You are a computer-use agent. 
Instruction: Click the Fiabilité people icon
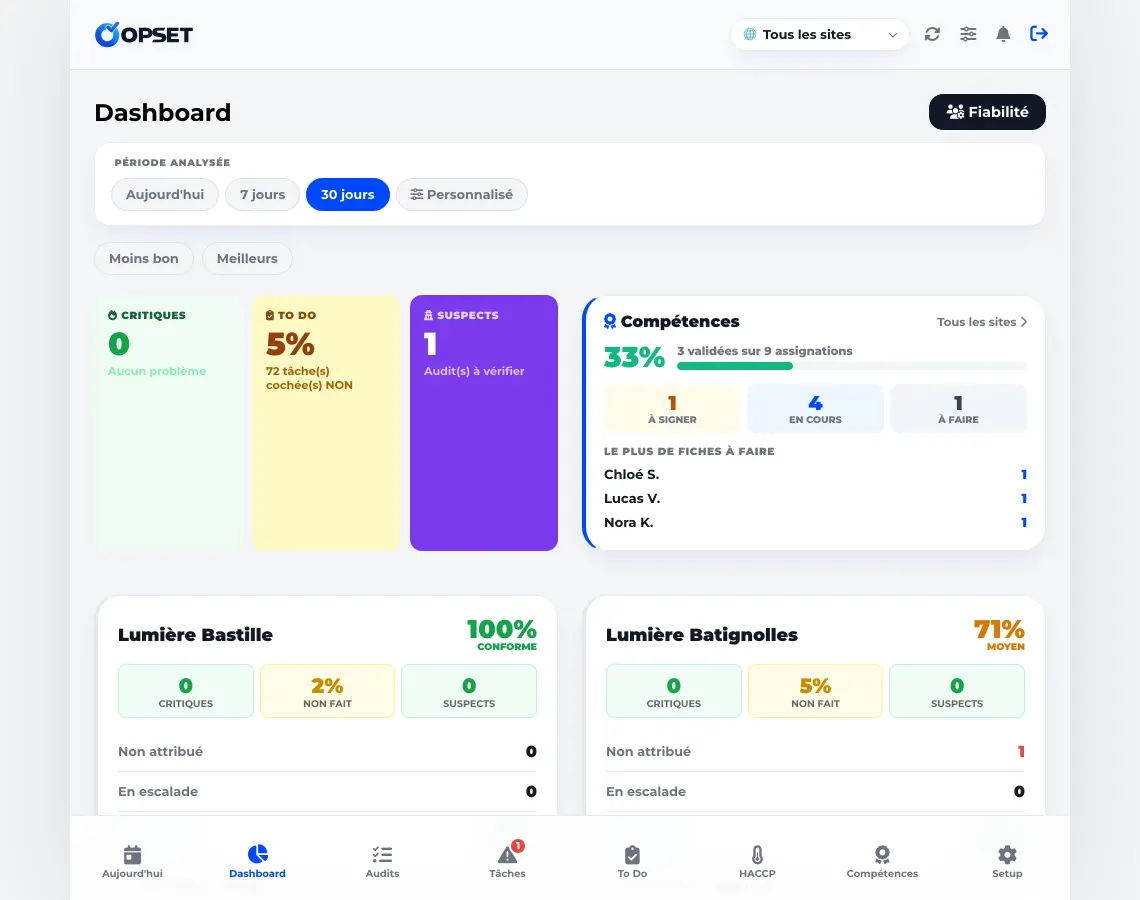pyautogui.click(x=955, y=112)
